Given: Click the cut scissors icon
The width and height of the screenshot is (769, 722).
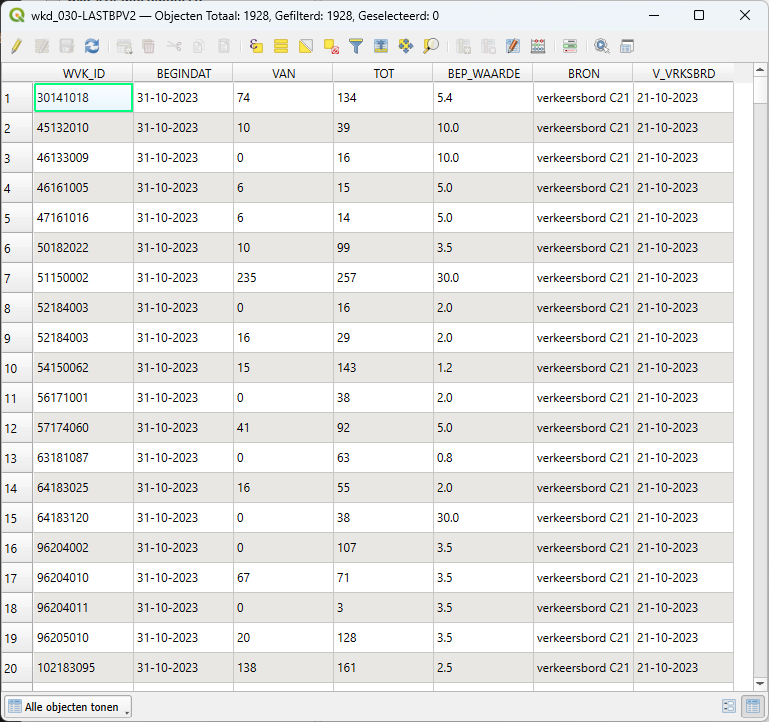Looking at the screenshot, I should click(x=174, y=47).
